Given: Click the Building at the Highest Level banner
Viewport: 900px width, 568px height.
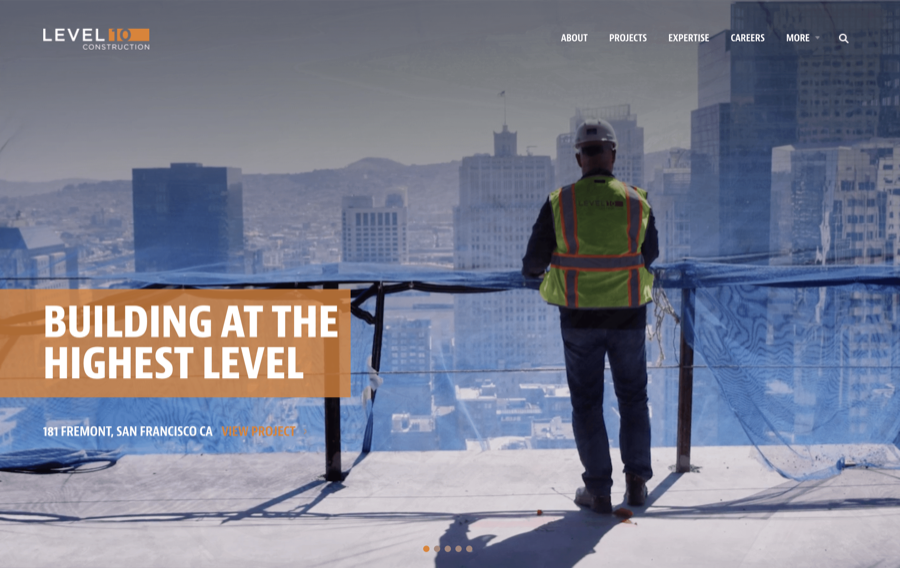Looking at the screenshot, I should point(174,343).
